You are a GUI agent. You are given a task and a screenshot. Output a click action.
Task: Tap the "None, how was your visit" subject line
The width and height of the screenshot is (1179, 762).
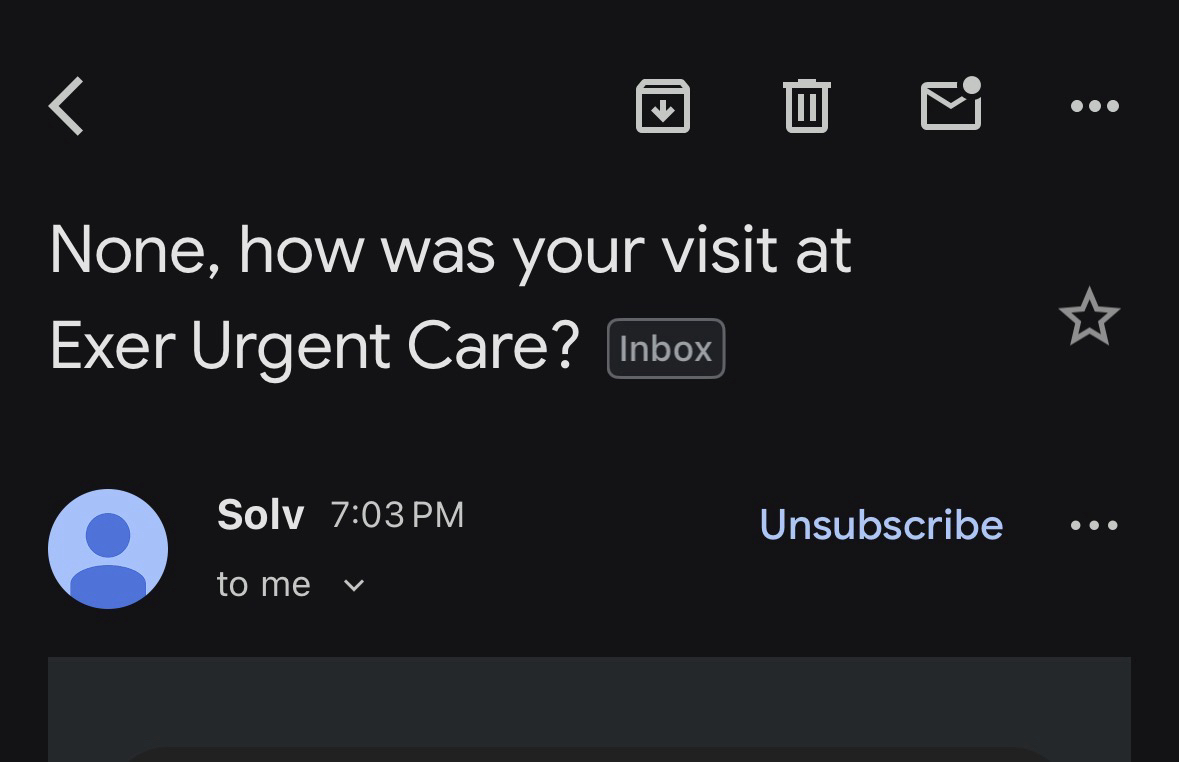pos(450,250)
